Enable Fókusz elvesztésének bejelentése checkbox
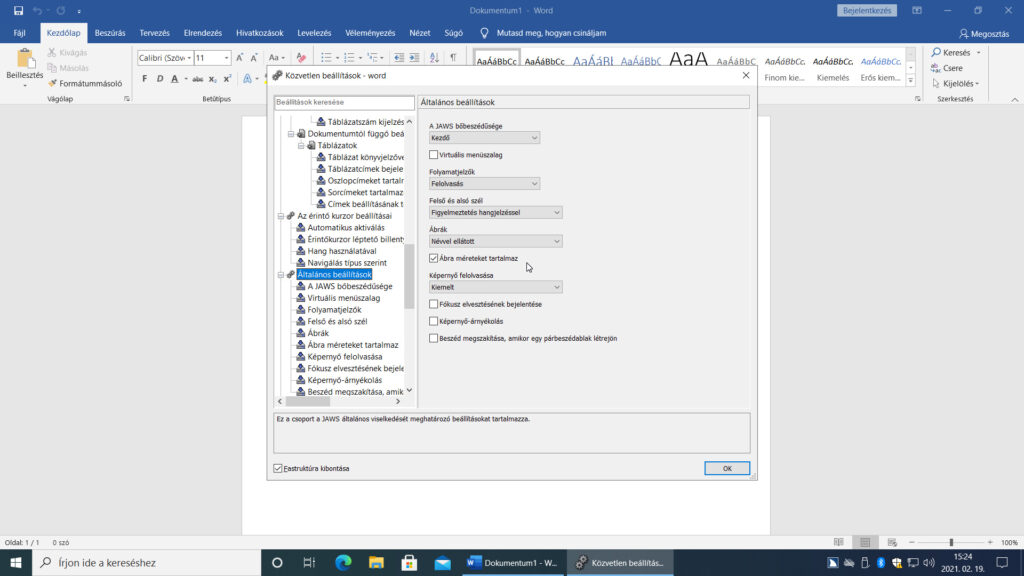This screenshot has width=1024, height=576. (x=434, y=304)
